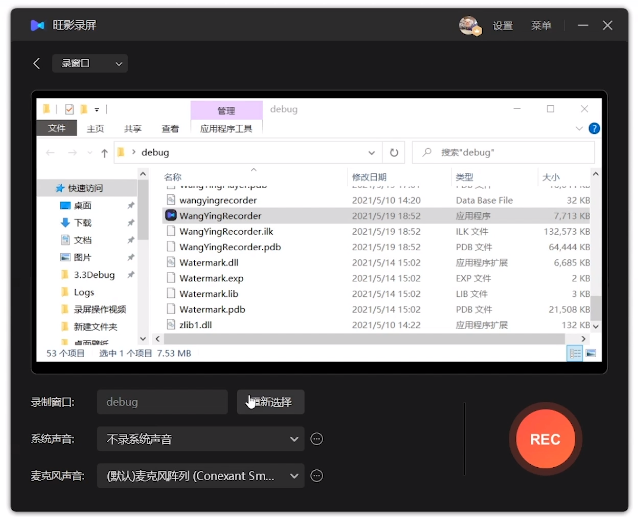Select 快速访问 in navigation pane
This screenshot has width=638, height=524.
[x=85, y=188]
